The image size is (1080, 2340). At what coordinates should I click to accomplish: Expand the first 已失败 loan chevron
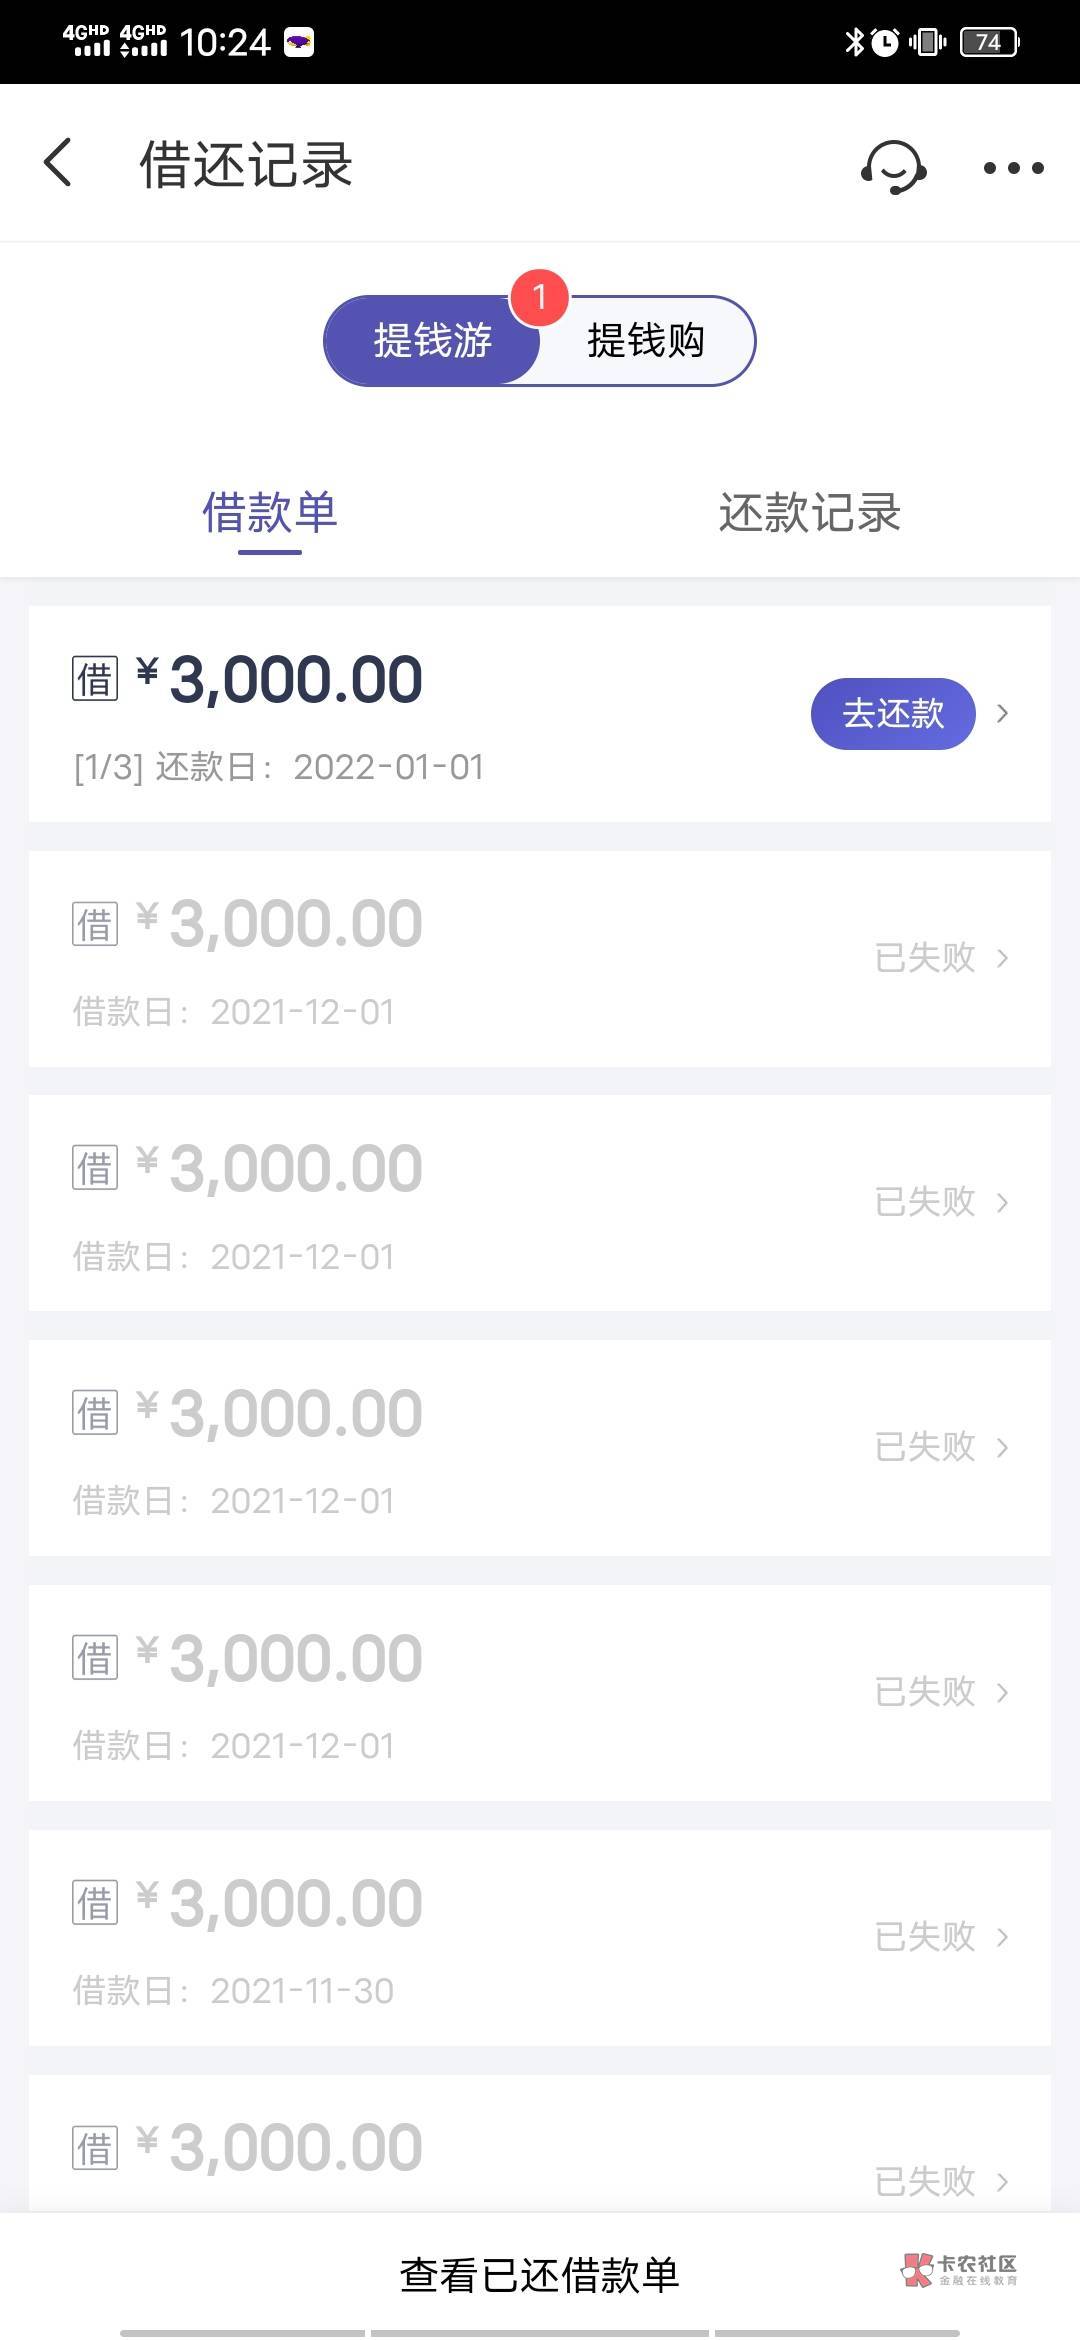point(1002,959)
